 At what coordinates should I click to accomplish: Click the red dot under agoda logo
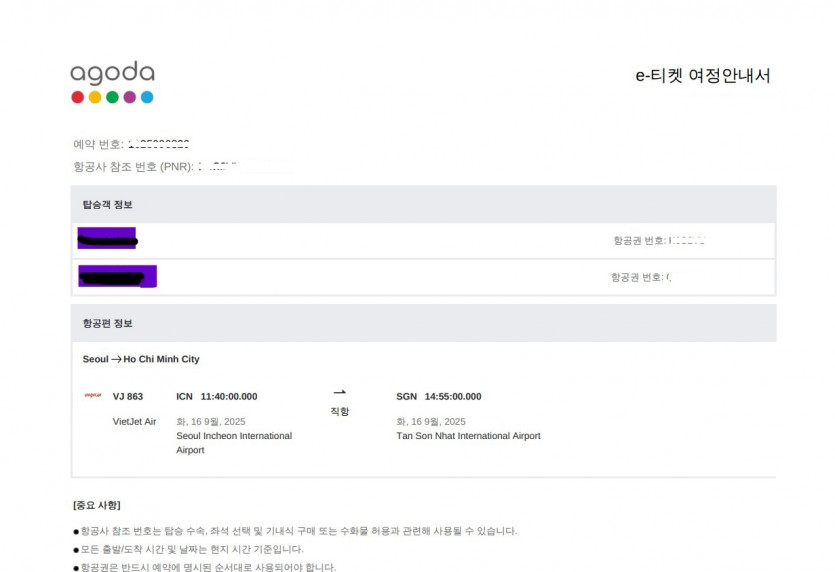click(x=78, y=97)
